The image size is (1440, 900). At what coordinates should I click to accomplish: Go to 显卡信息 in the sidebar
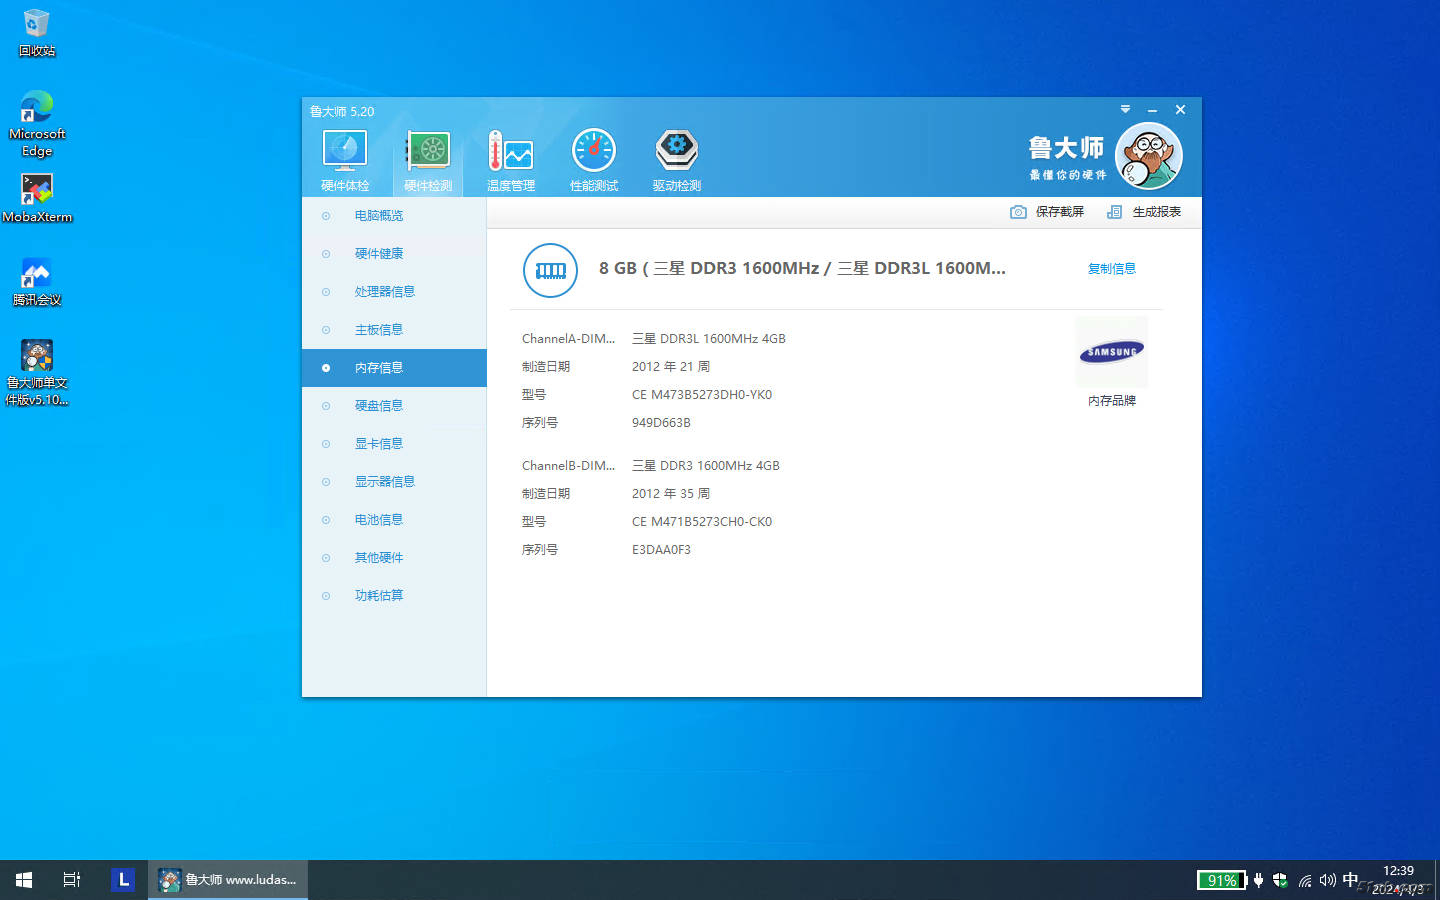pos(379,444)
